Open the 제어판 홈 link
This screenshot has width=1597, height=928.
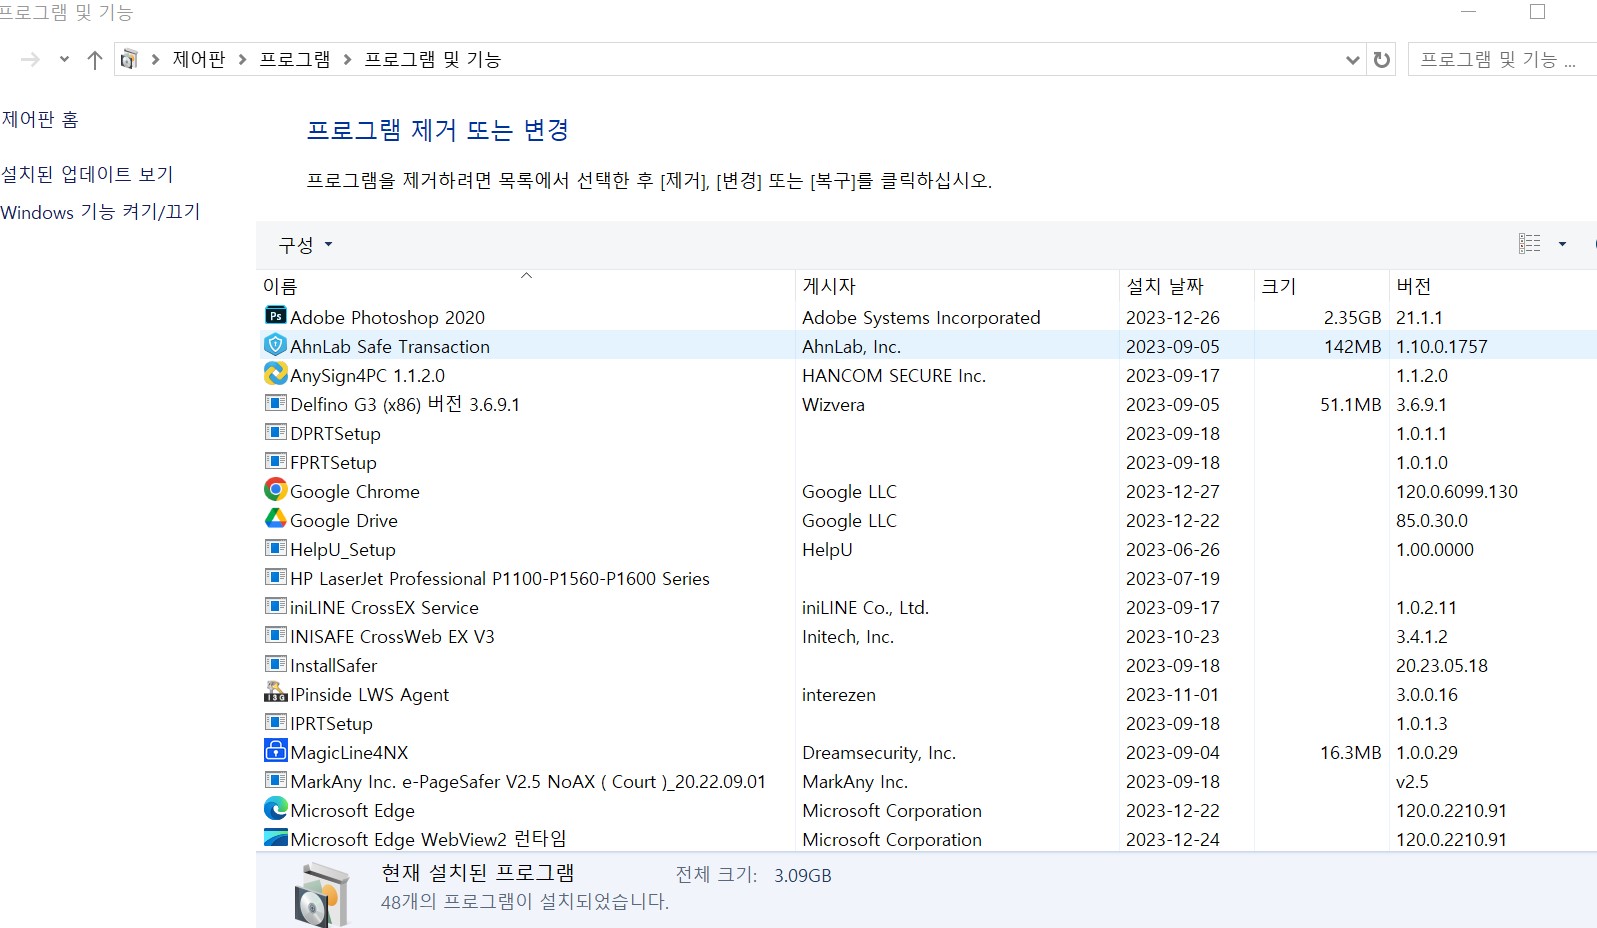point(40,120)
